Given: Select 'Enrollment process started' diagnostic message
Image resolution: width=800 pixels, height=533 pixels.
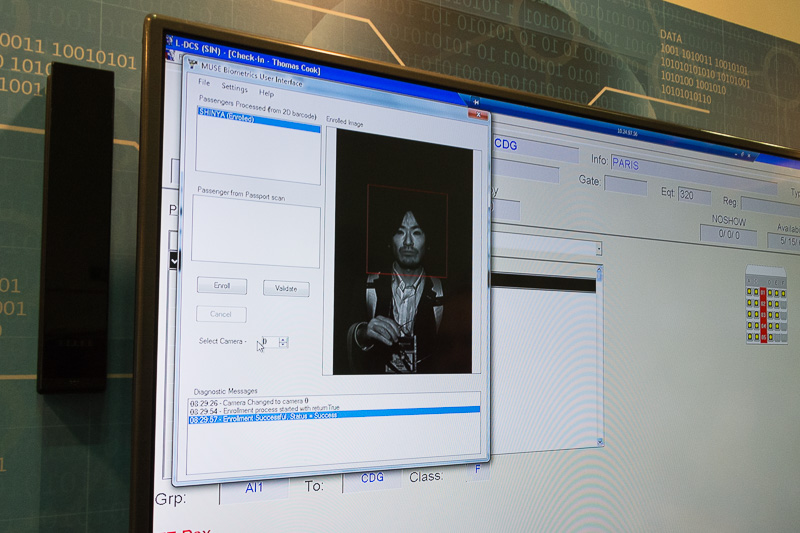Looking at the screenshot, I should tap(265, 410).
